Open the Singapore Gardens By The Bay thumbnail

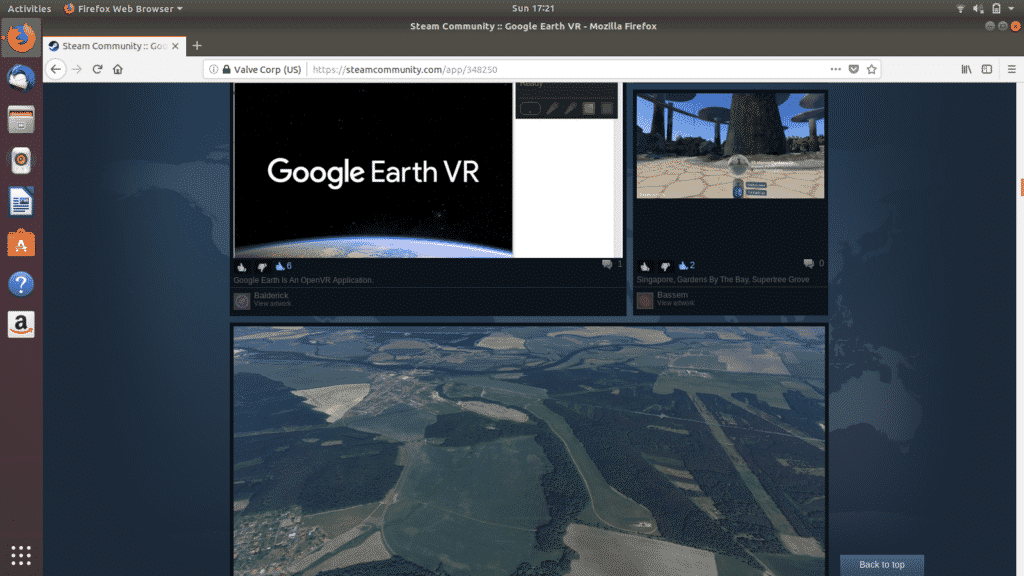coord(730,146)
